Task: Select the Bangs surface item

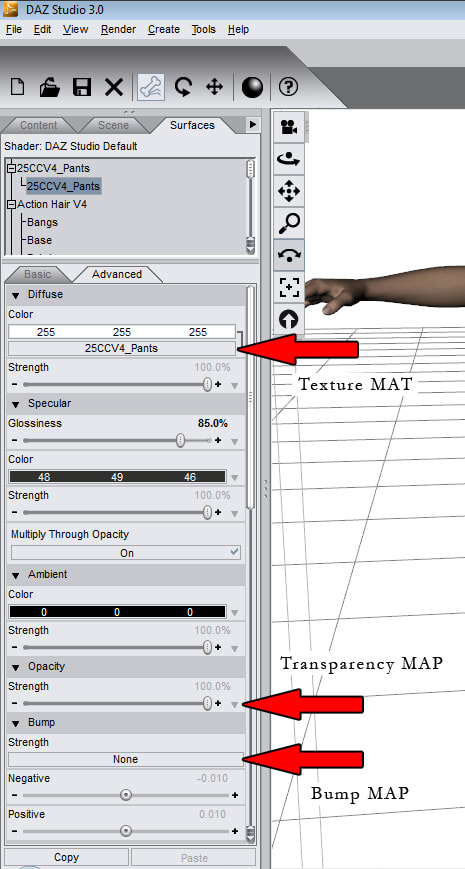Action: pos(42,222)
